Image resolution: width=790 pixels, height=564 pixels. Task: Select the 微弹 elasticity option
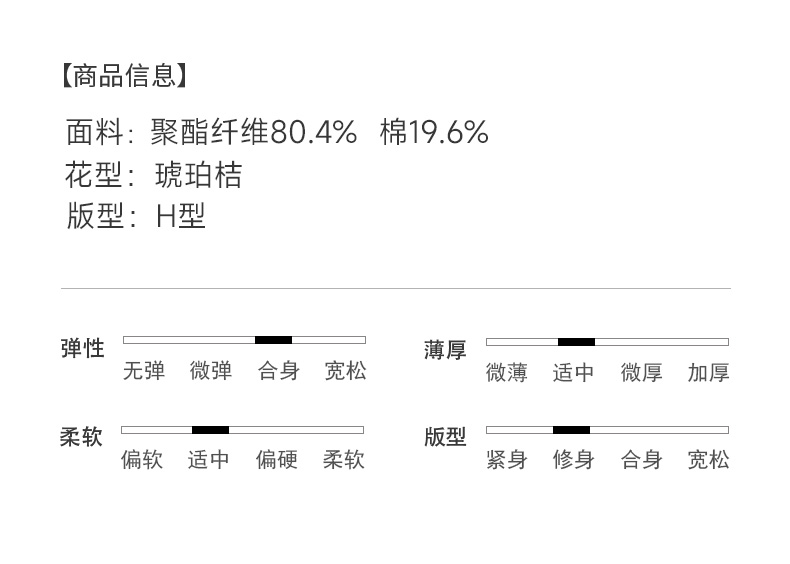(x=211, y=371)
